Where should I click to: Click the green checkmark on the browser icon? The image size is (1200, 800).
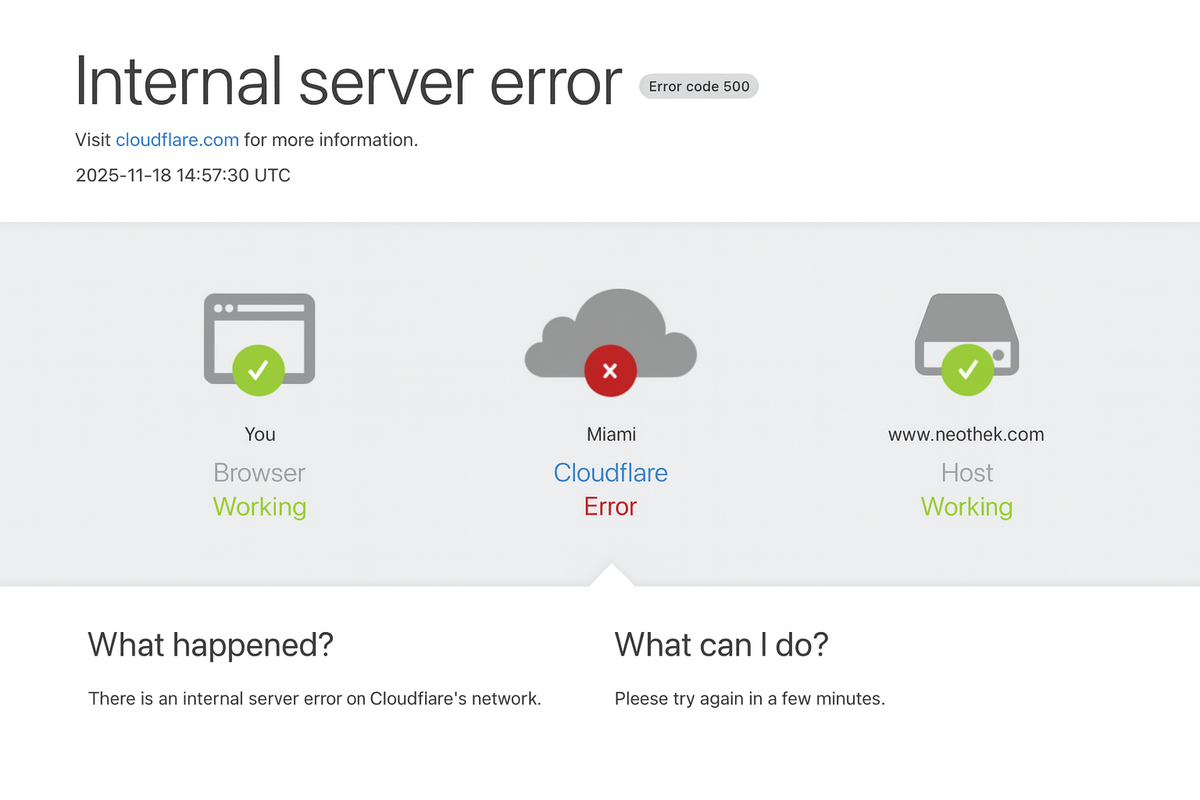(258, 371)
